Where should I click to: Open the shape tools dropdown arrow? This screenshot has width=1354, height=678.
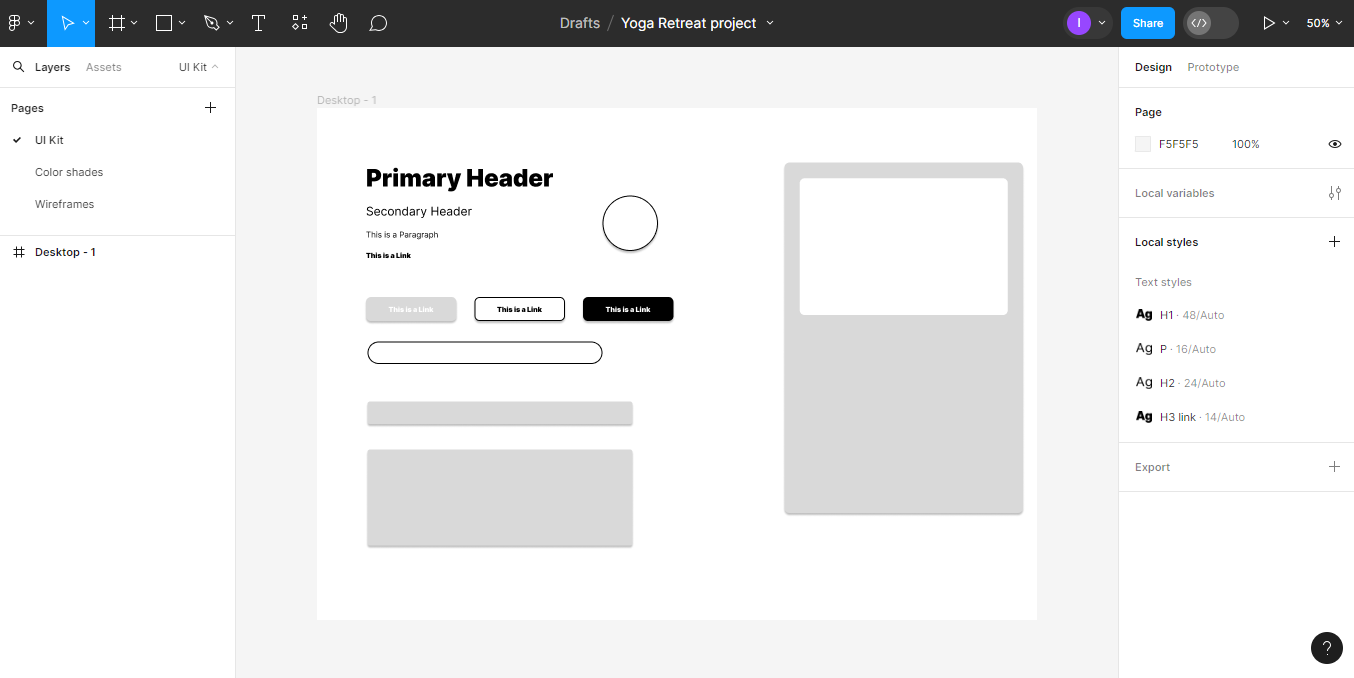(x=182, y=23)
